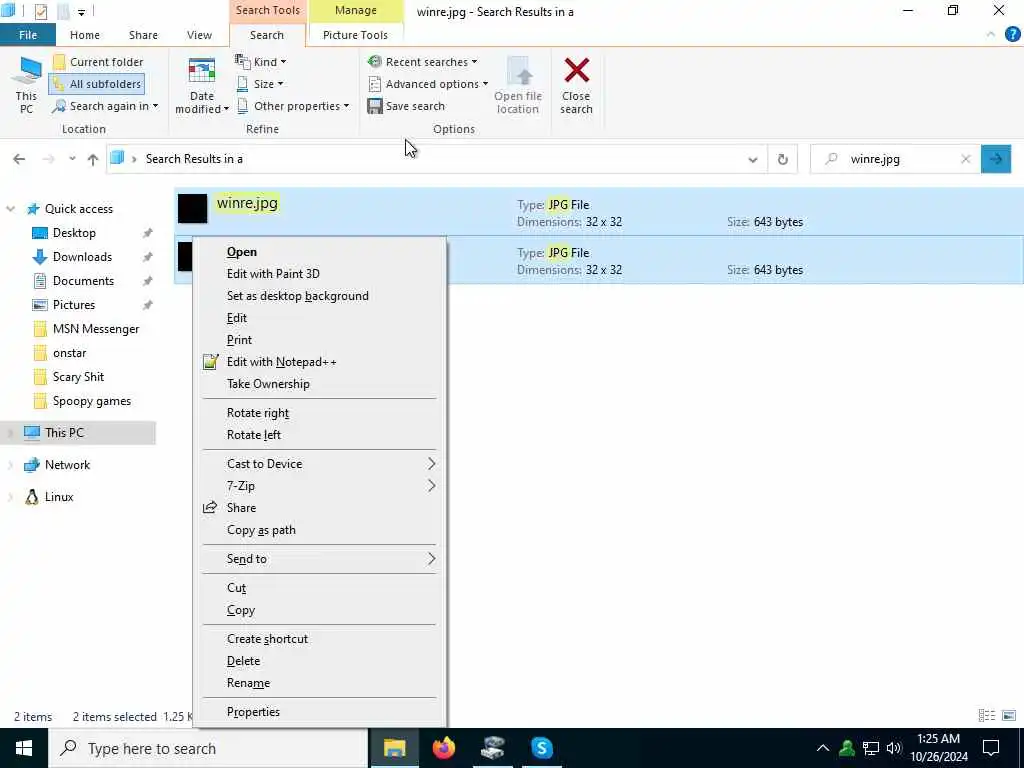The width and height of the screenshot is (1024, 768).
Task: Open Kind filter dropdown
Action: [261, 62]
